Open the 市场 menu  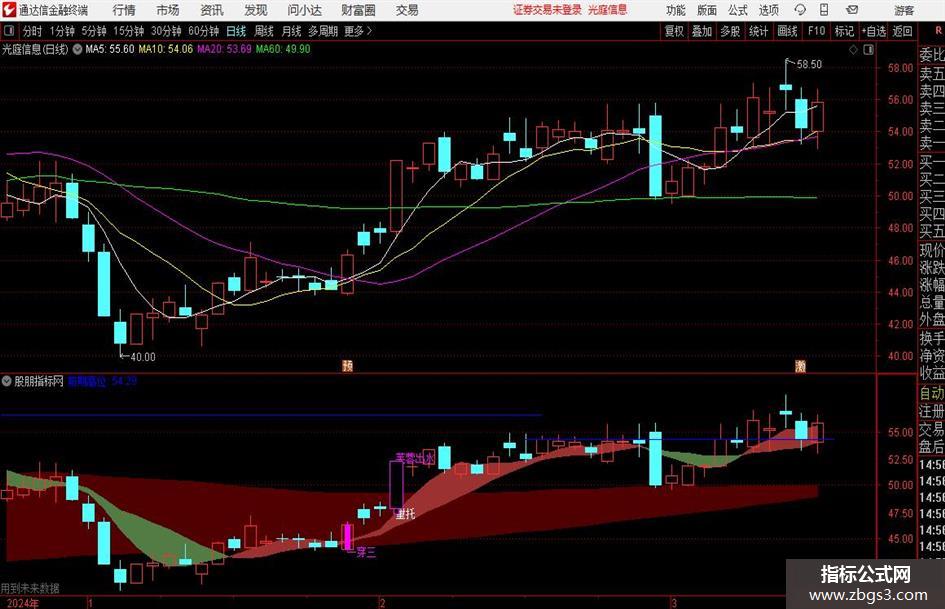[168, 10]
